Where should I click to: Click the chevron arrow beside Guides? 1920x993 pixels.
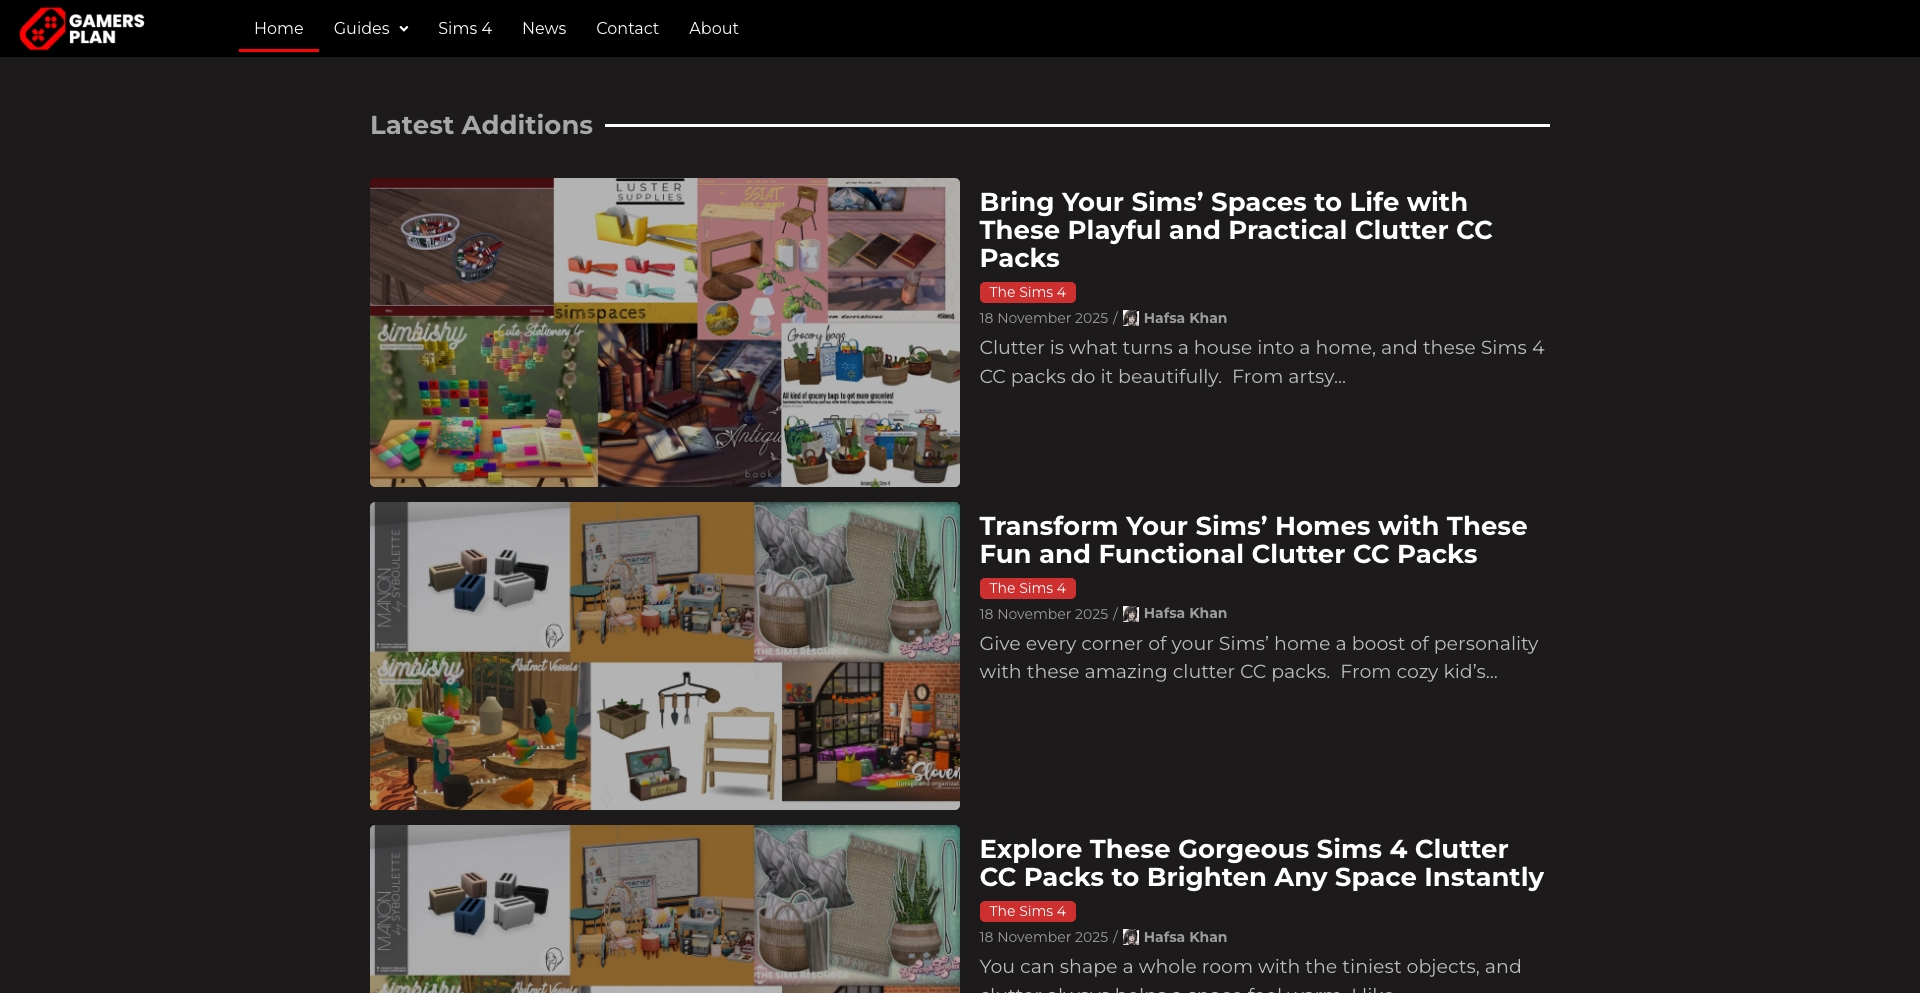pos(403,29)
